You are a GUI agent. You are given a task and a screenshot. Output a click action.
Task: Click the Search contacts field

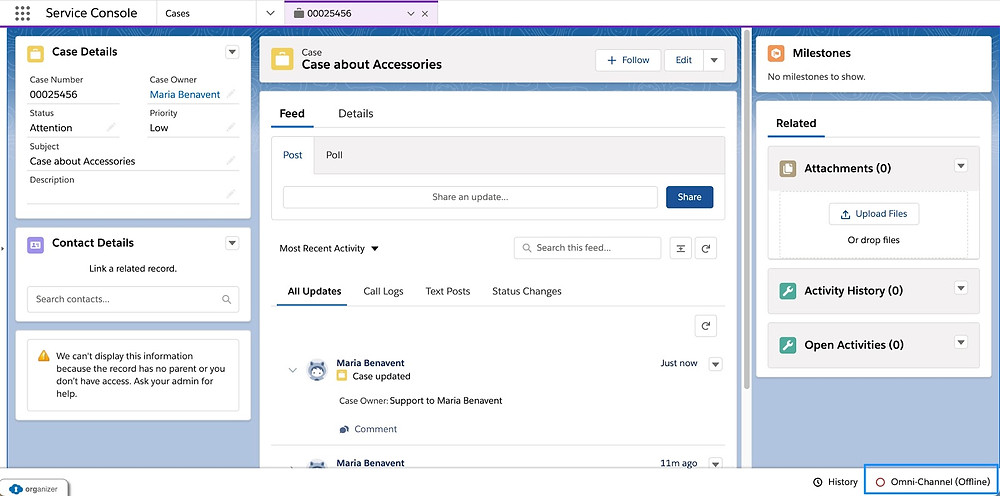click(x=133, y=299)
